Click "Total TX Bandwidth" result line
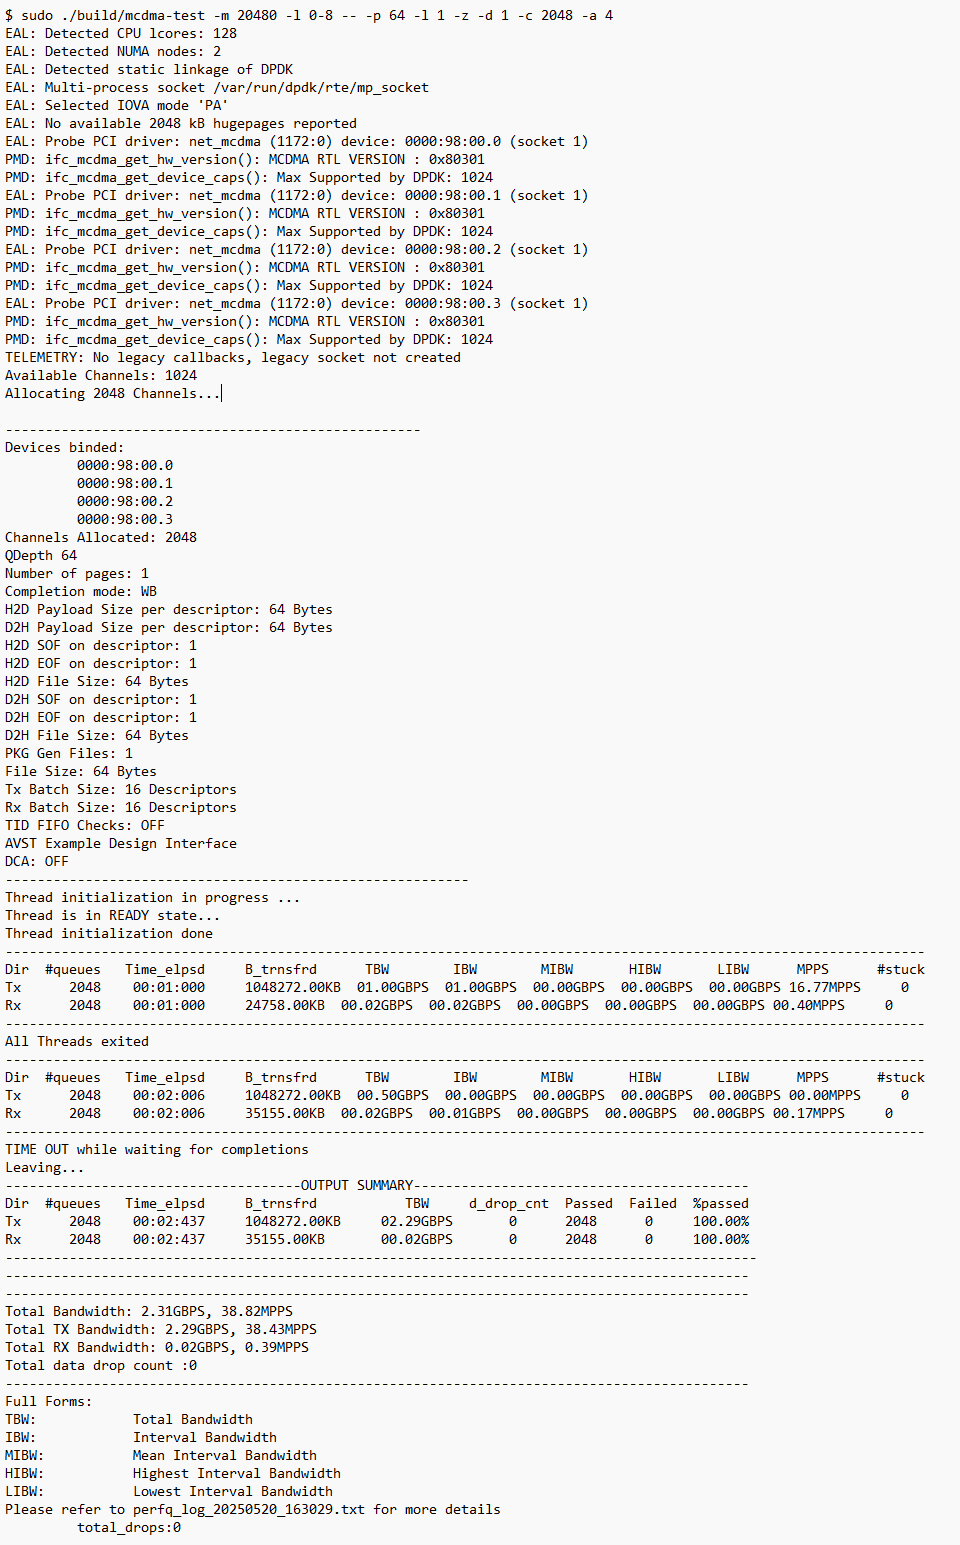This screenshot has height=1545, width=960. pyautogui.click(x=161, y=1329)
